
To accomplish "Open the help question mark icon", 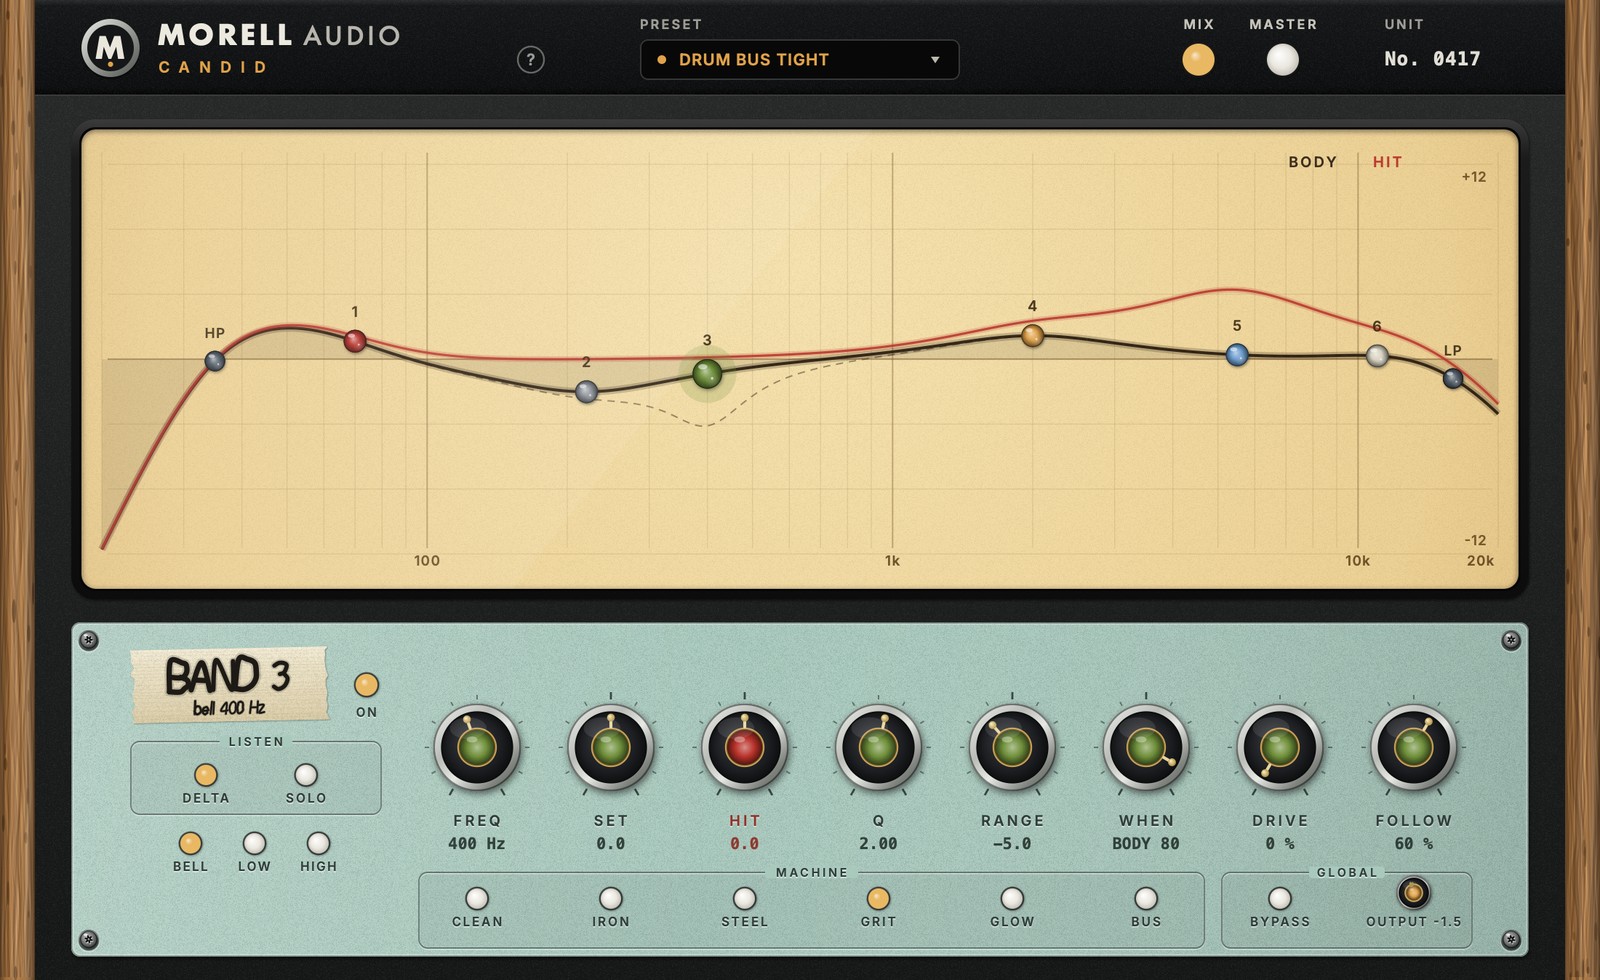I will (x=530, y=60).
